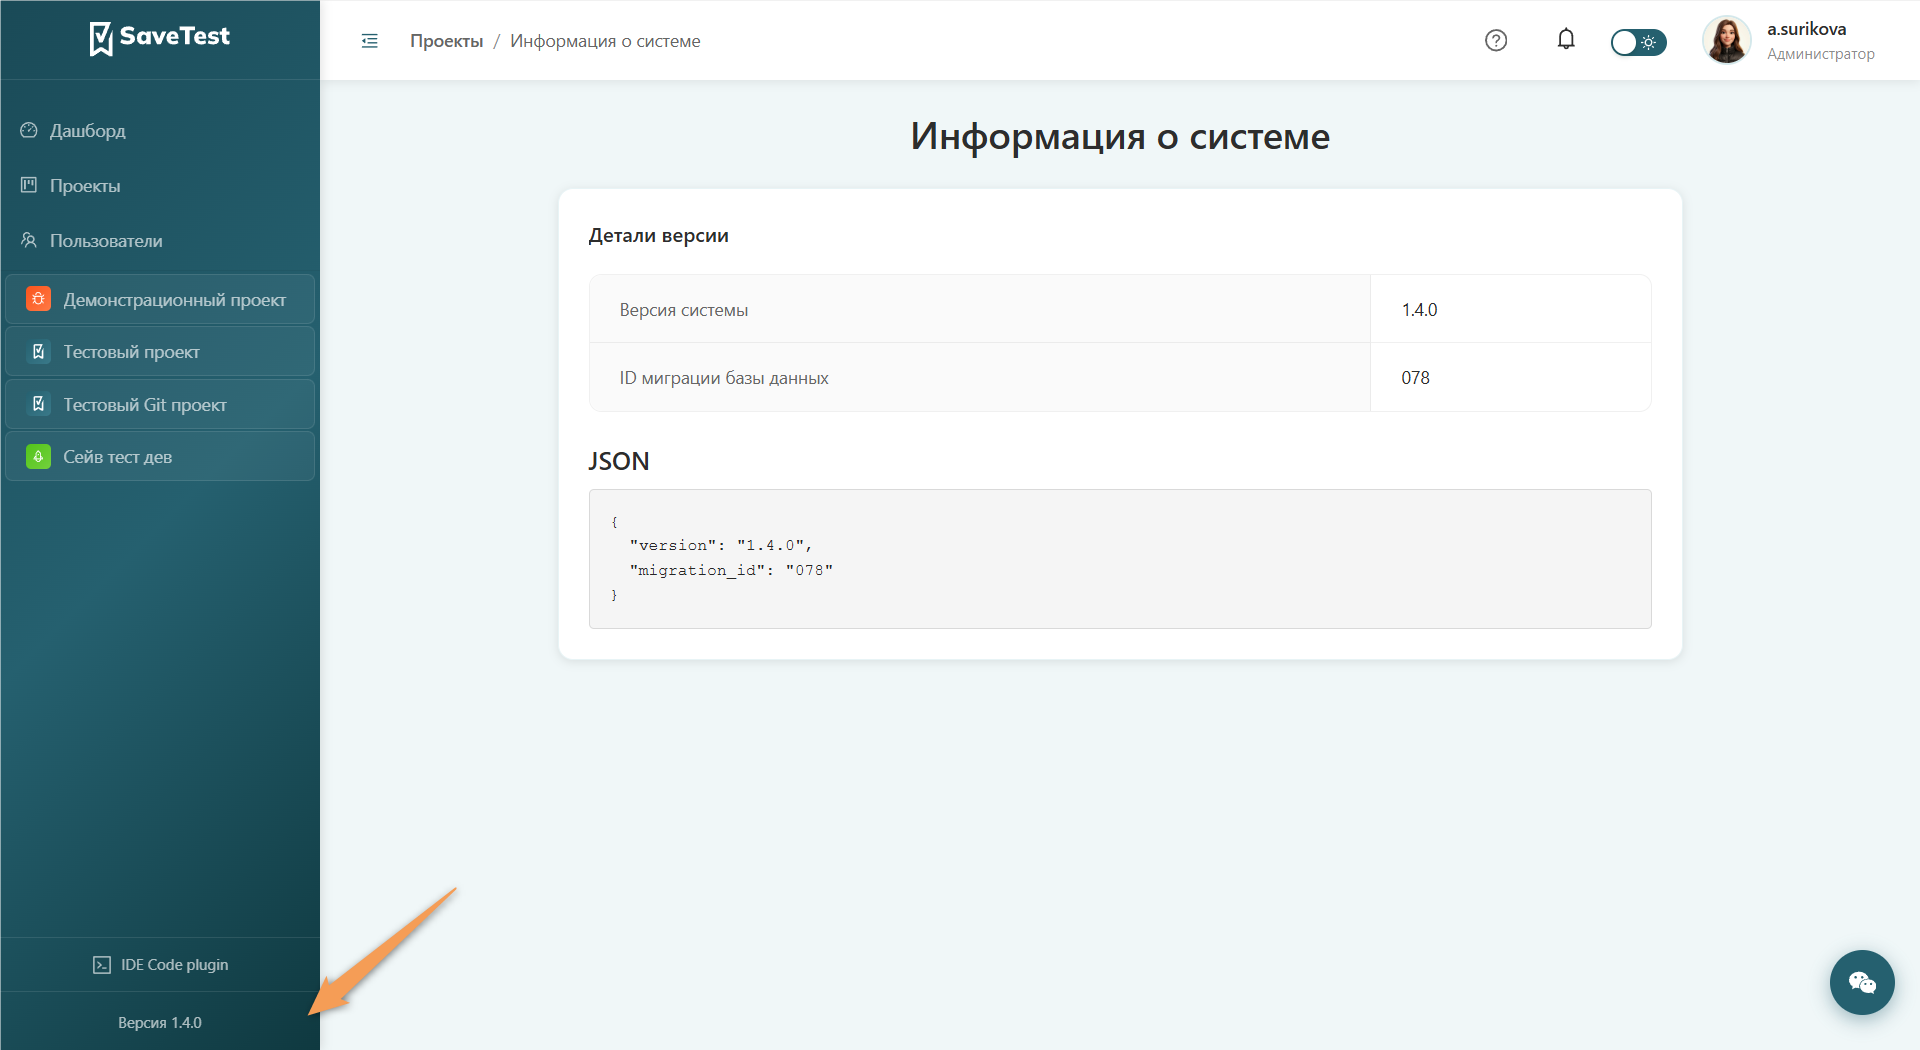Click the 078 migration value cell
The width and height of the screenshot is (1920, 1050).
[1510, 378]
